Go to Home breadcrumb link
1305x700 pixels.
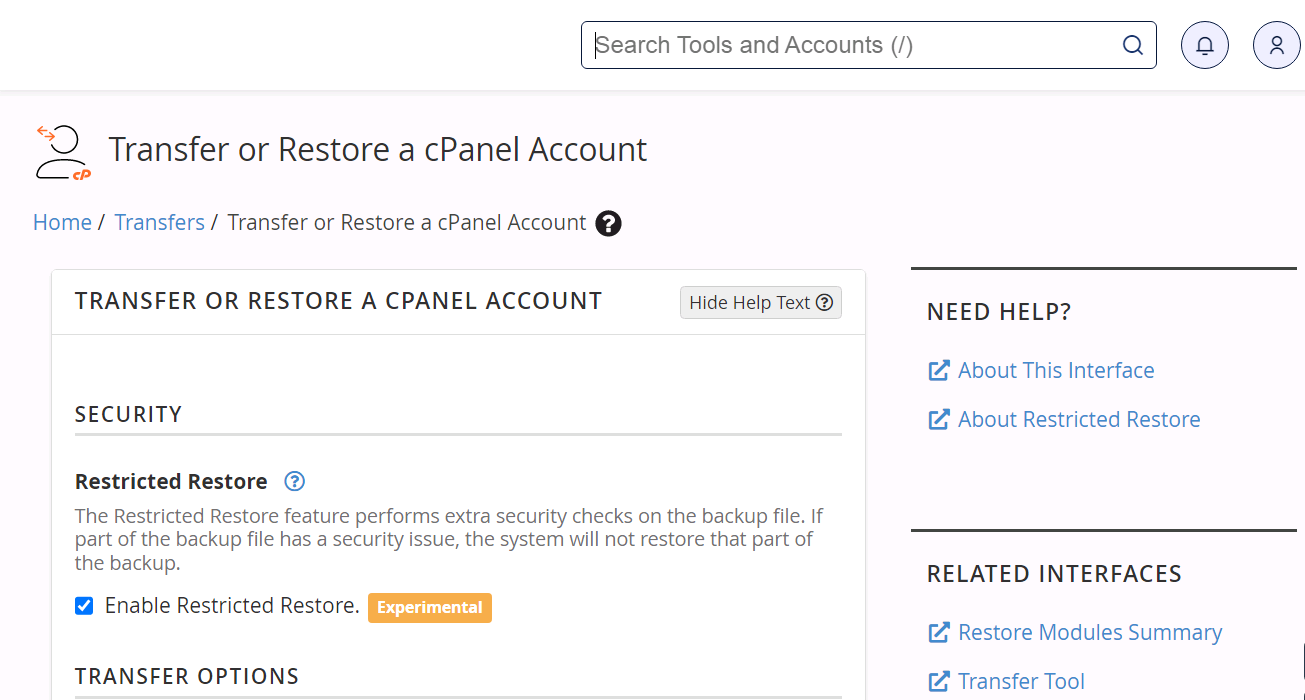(x=62, y=222)
